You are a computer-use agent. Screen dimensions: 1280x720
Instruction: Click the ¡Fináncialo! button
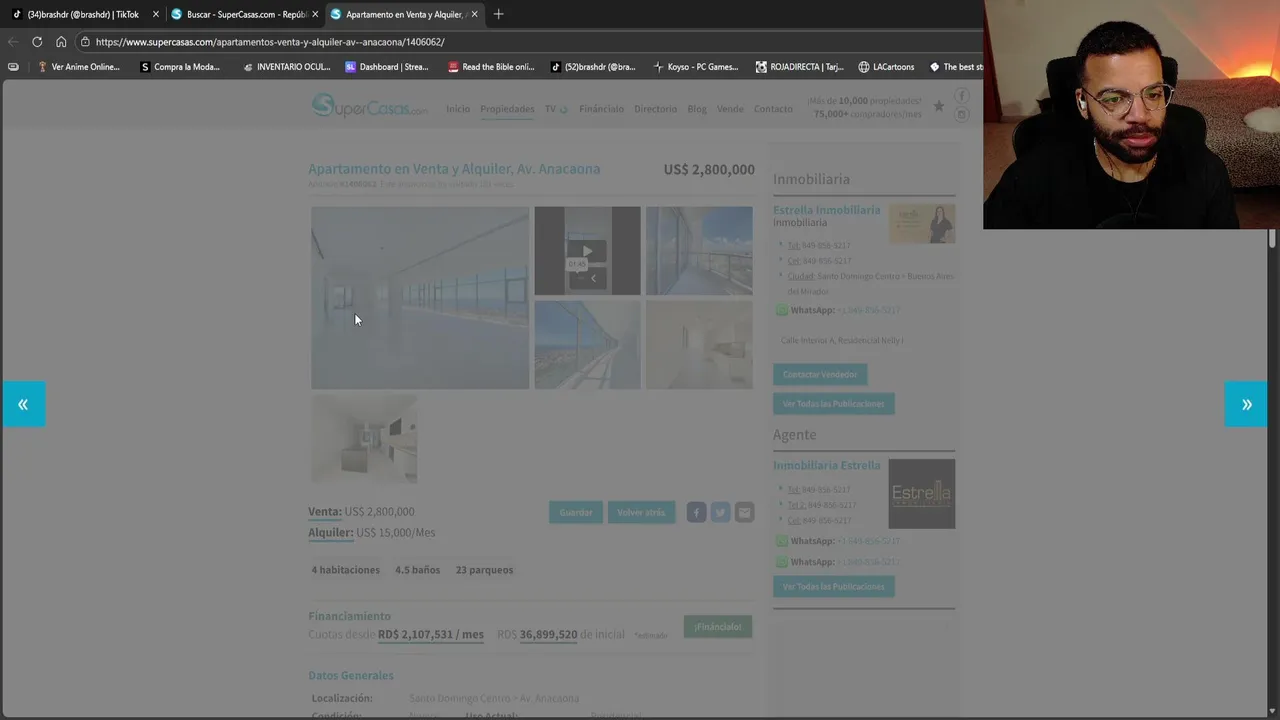718,627
